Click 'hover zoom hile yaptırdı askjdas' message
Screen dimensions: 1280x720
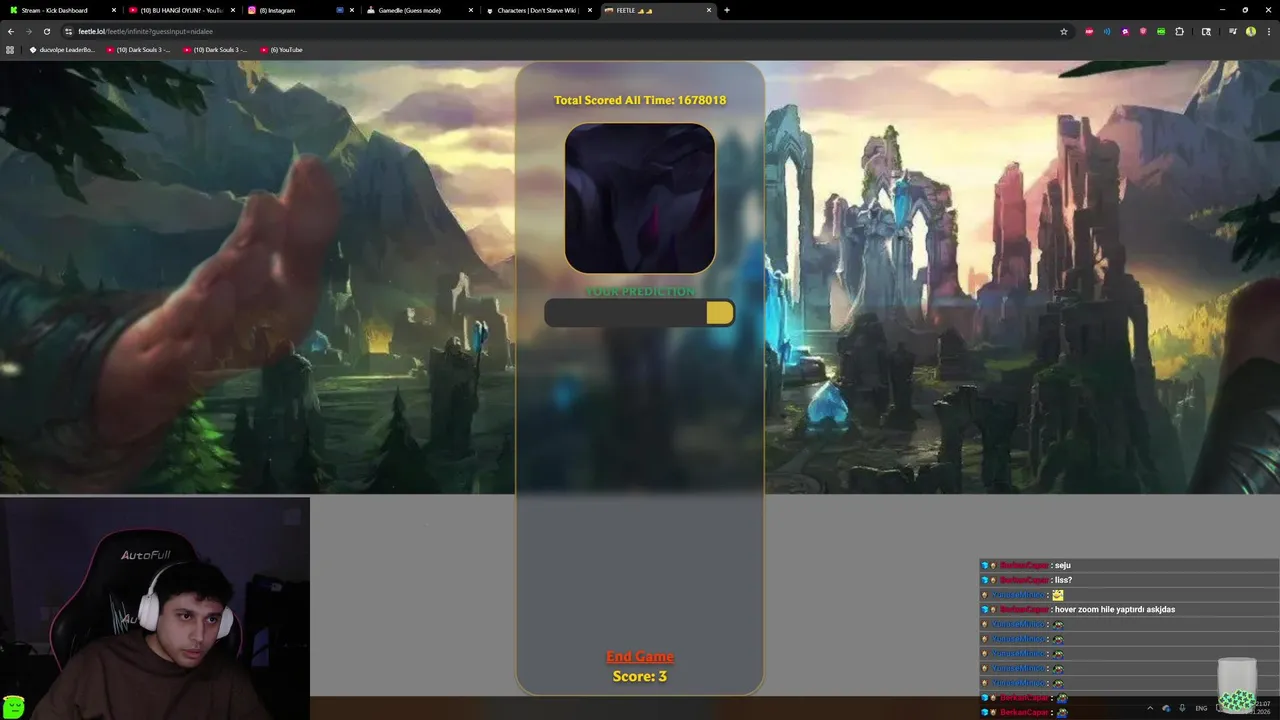[x=1115, y=609]
